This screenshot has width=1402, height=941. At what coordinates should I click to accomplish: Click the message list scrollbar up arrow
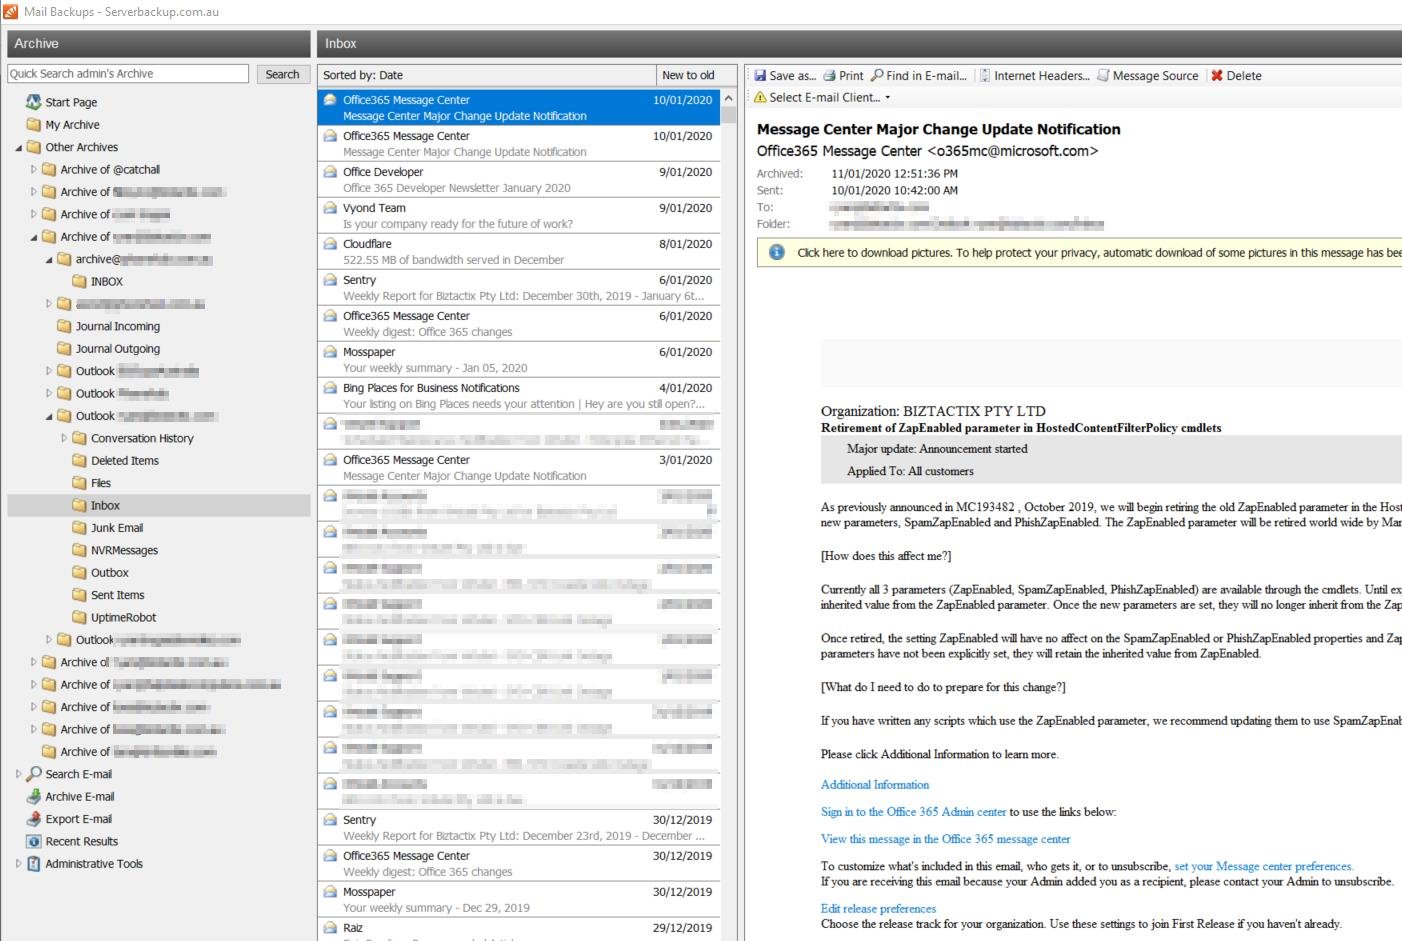pos(729,98)
